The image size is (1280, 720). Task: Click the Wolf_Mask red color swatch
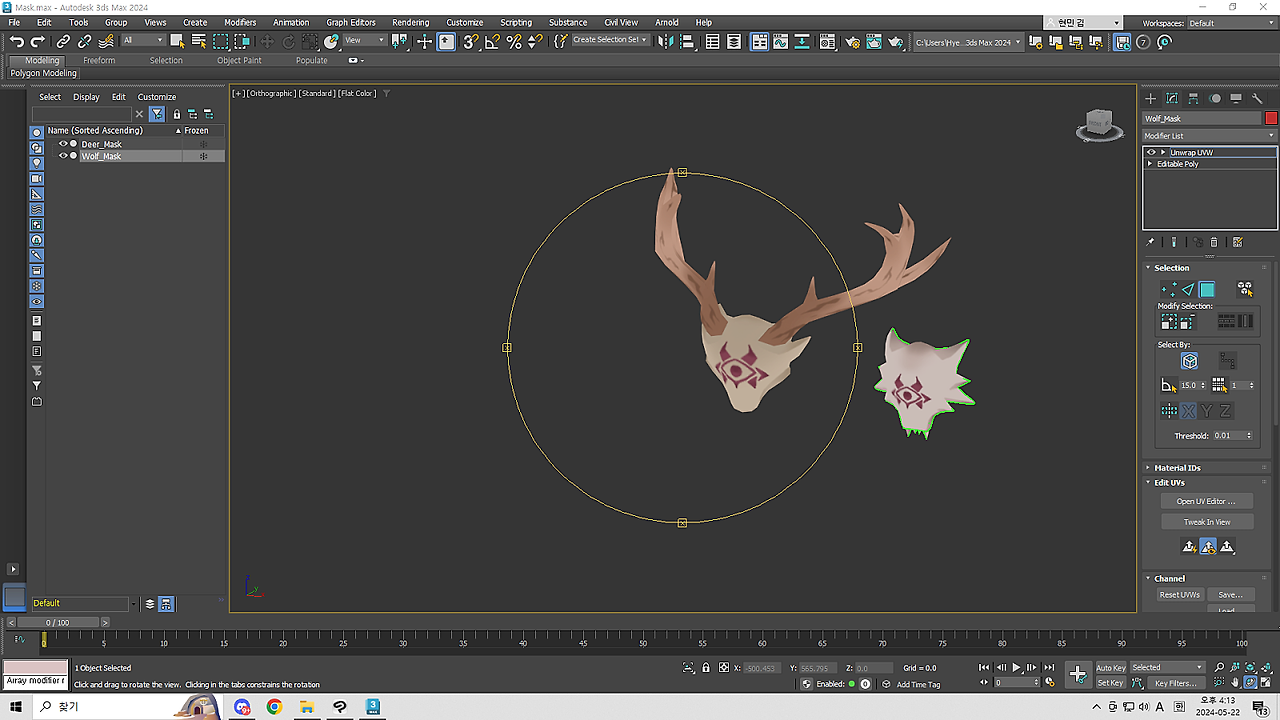(x=1271, y=118)
